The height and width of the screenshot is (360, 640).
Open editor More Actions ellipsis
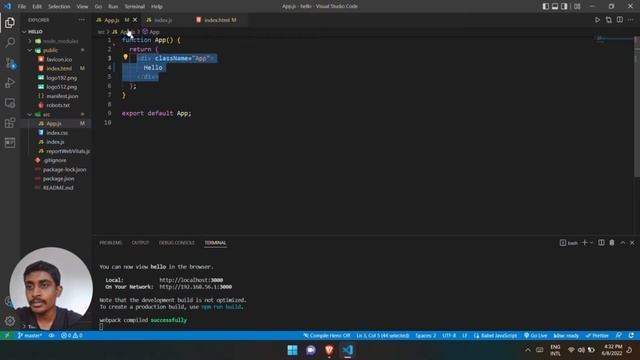pyautogui.click(x=631, y=20)
